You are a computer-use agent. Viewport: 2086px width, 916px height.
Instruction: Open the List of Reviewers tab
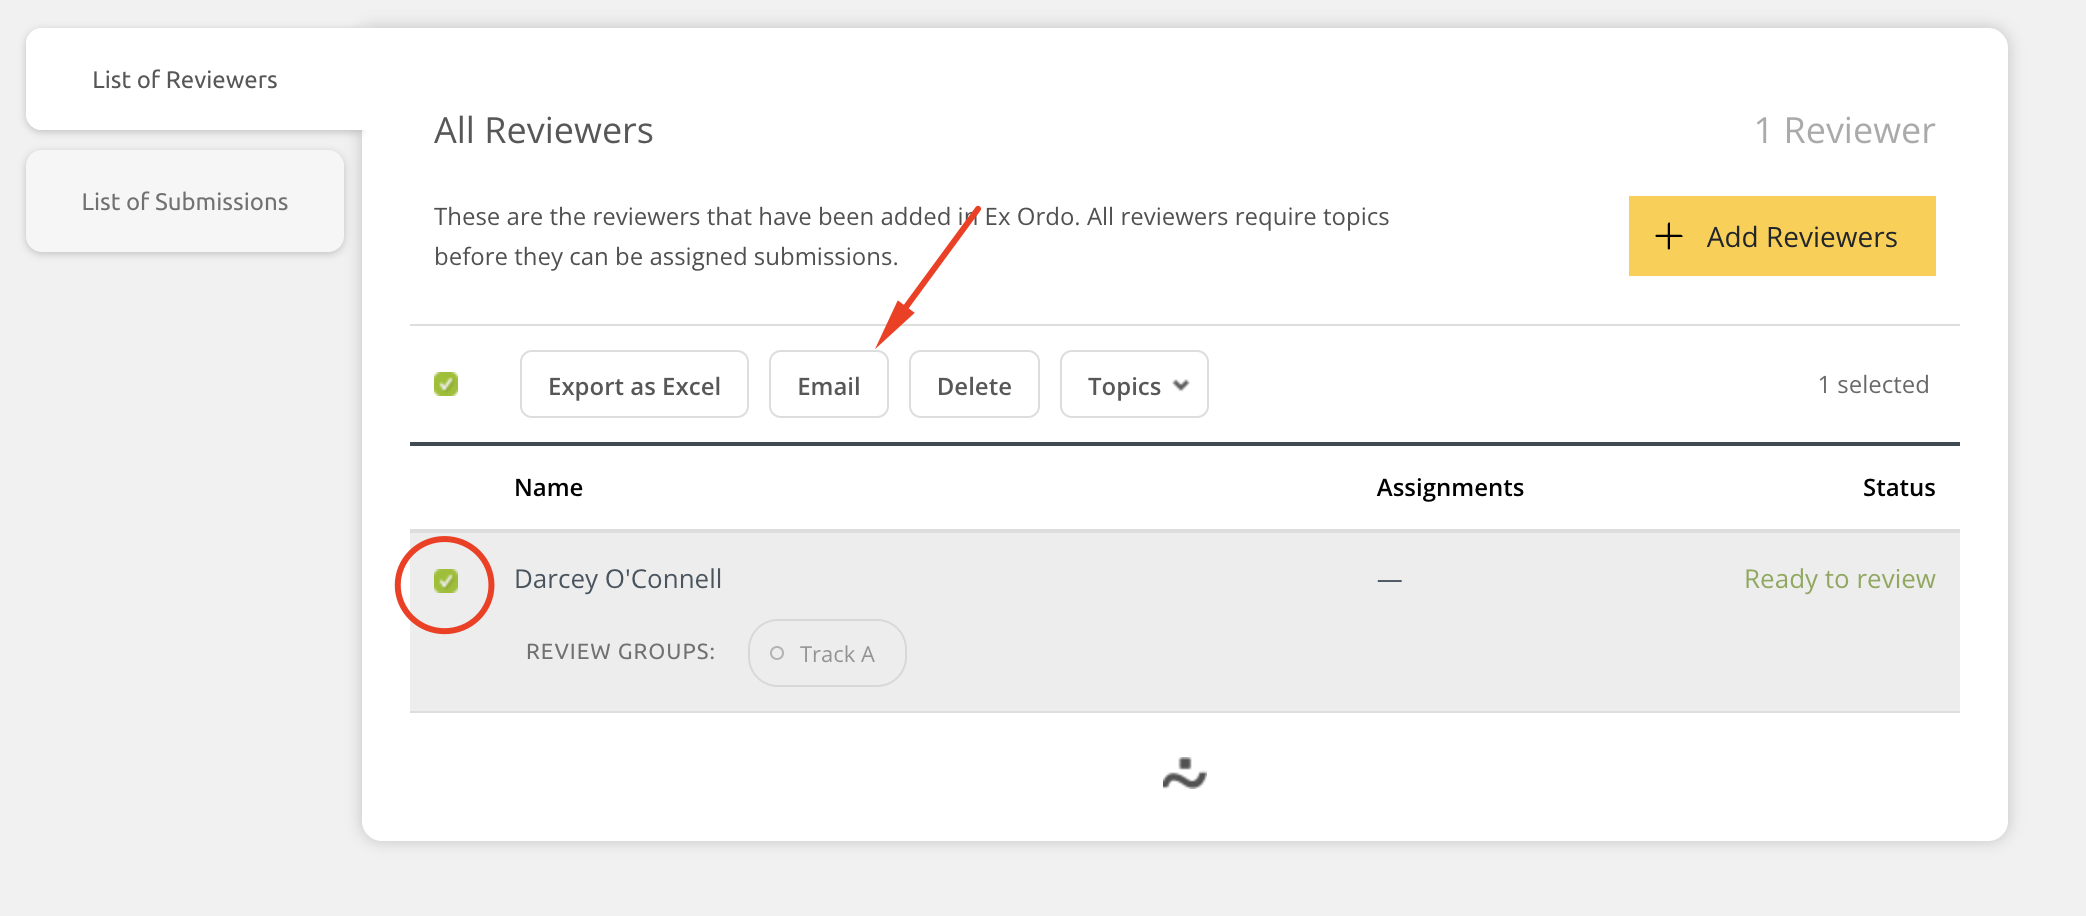(185, 80)
